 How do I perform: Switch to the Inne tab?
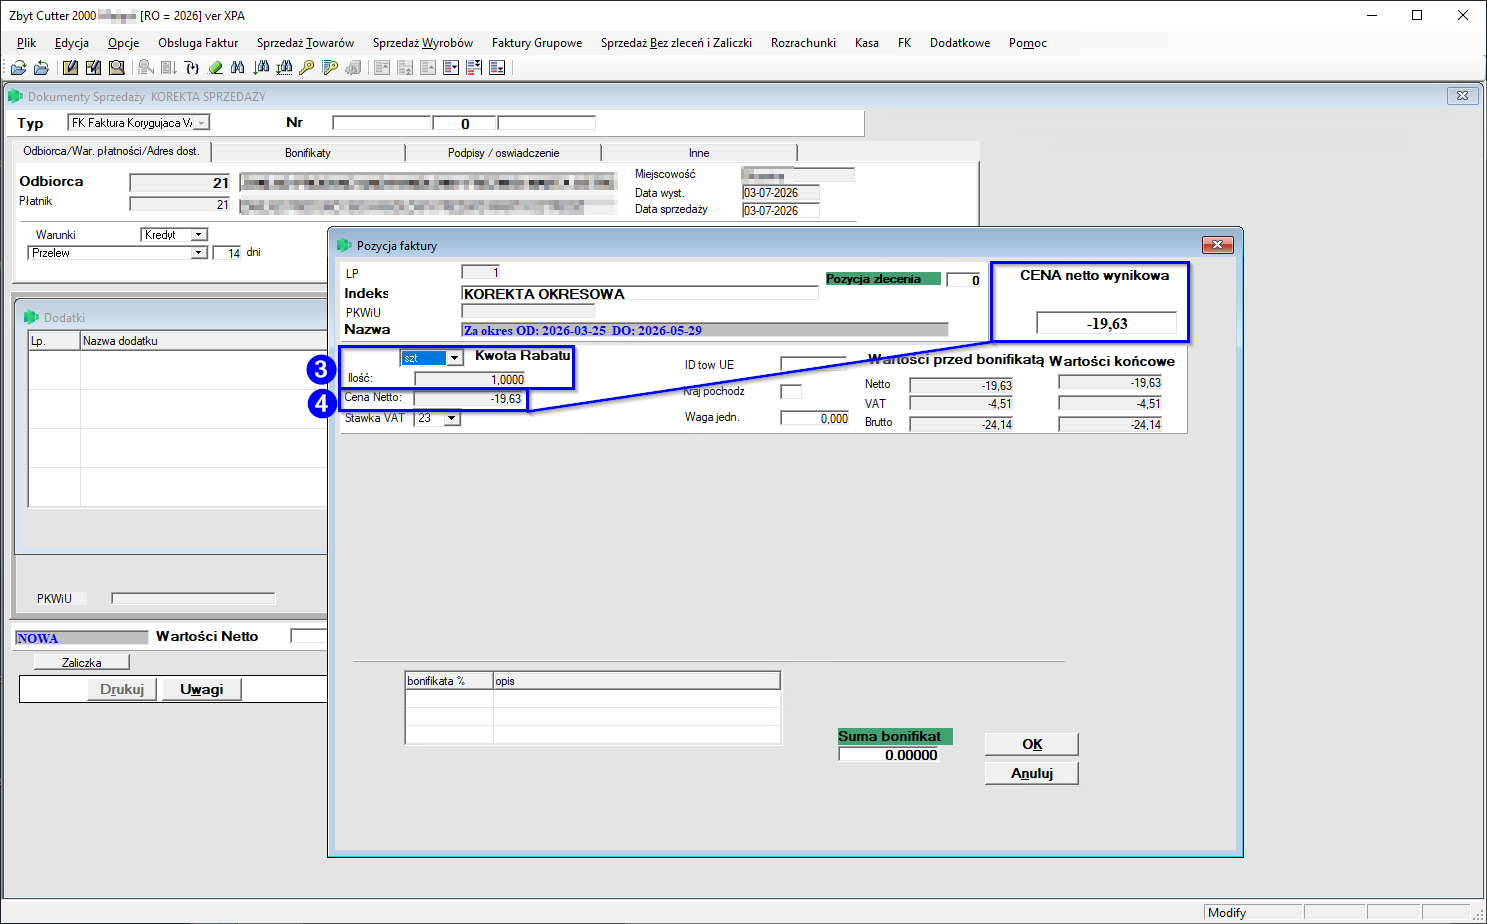tap(699, 153)
